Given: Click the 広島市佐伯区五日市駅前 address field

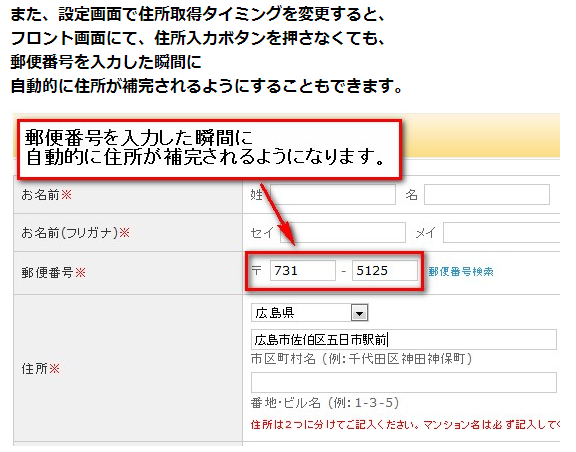Looking at the screenshot, I should pos(404,340).
